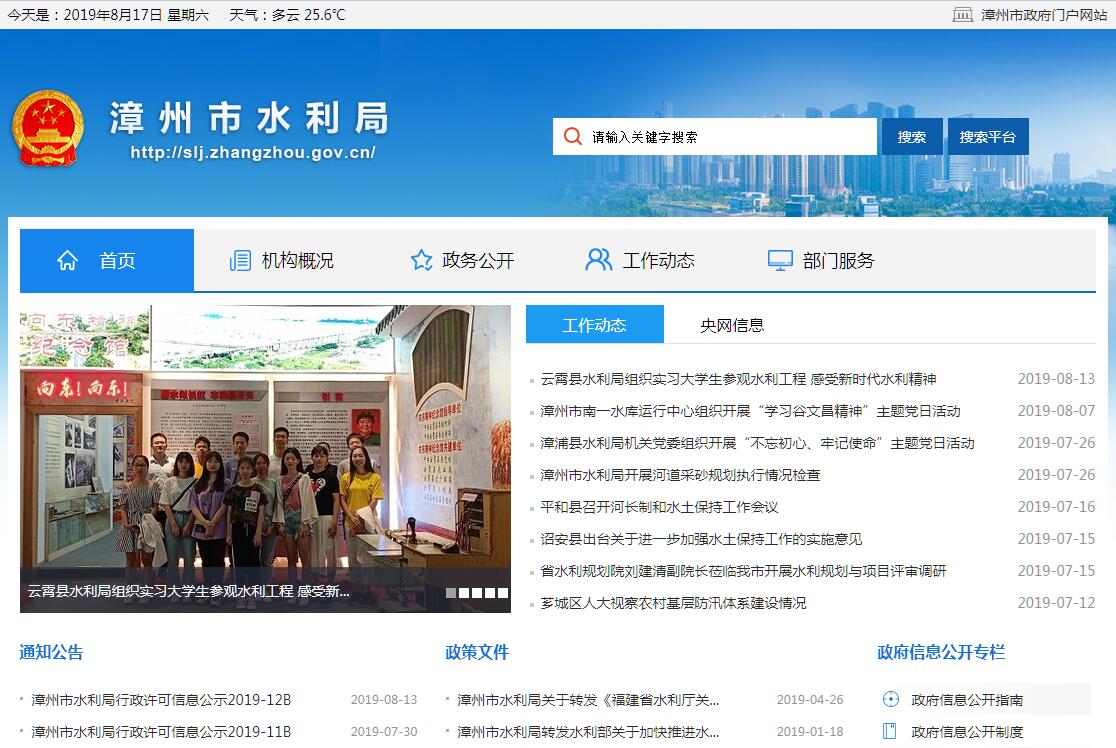The image size is (1116, 748).
Task: Select the 工作动态 news tab
Action: coord(594,325)
